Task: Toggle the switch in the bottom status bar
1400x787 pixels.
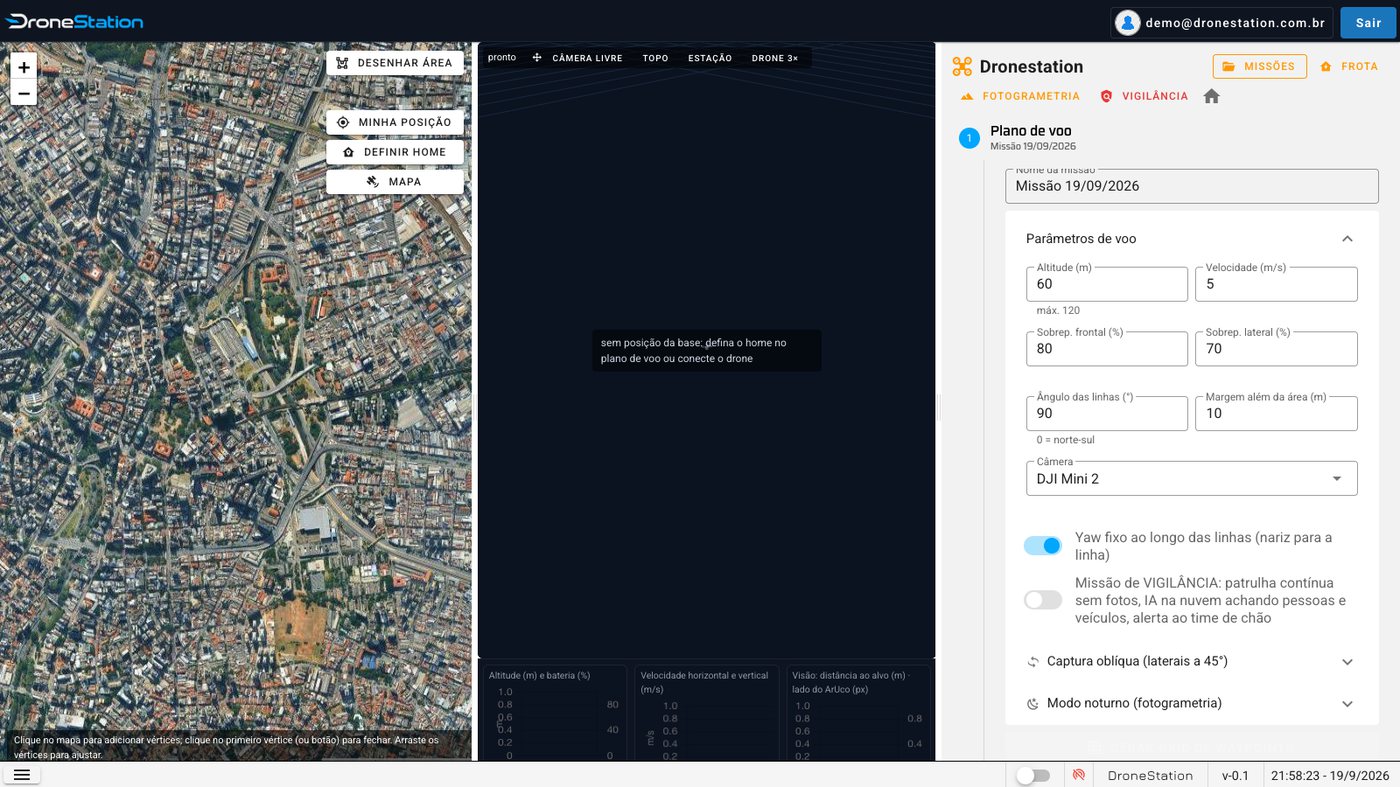Action: 1033,775
